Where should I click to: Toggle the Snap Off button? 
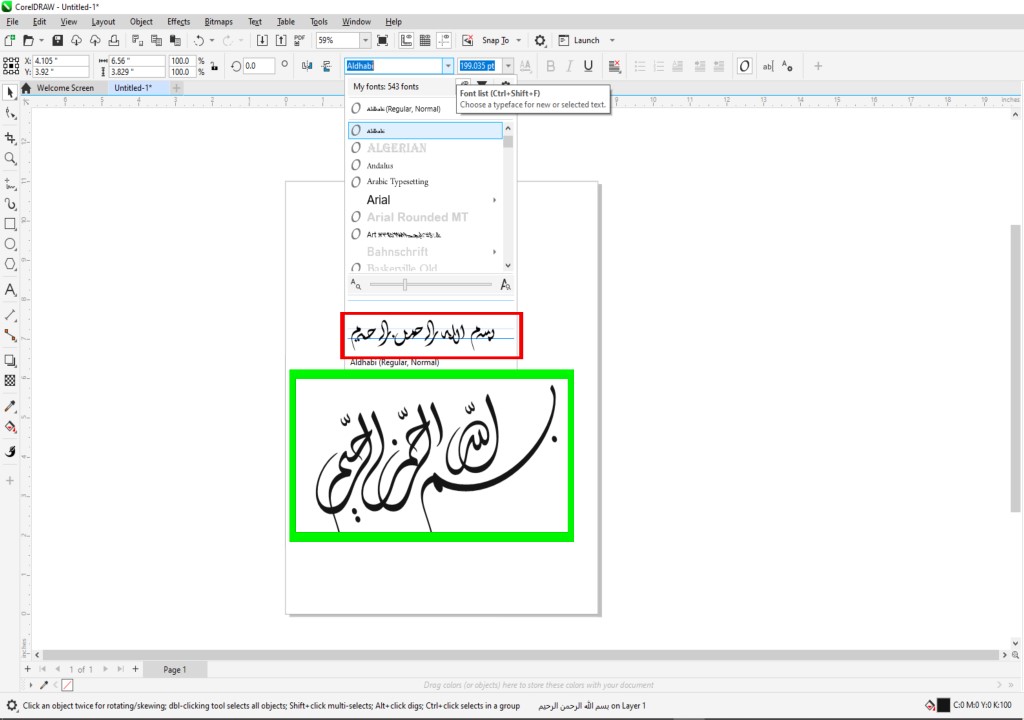coord(468,41)
